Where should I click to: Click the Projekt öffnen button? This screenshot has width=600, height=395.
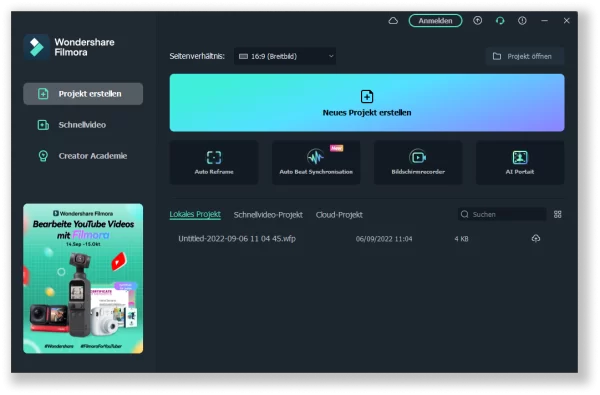[x=525, y=56]
